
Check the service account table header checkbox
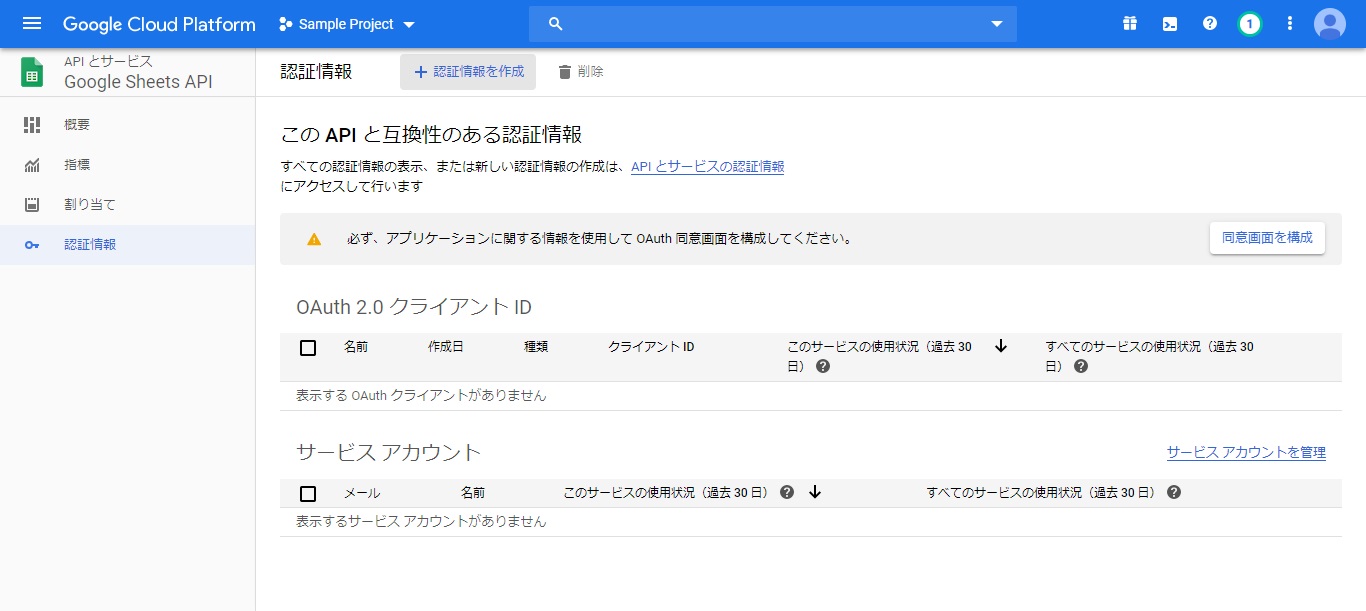tap(308, 492)
